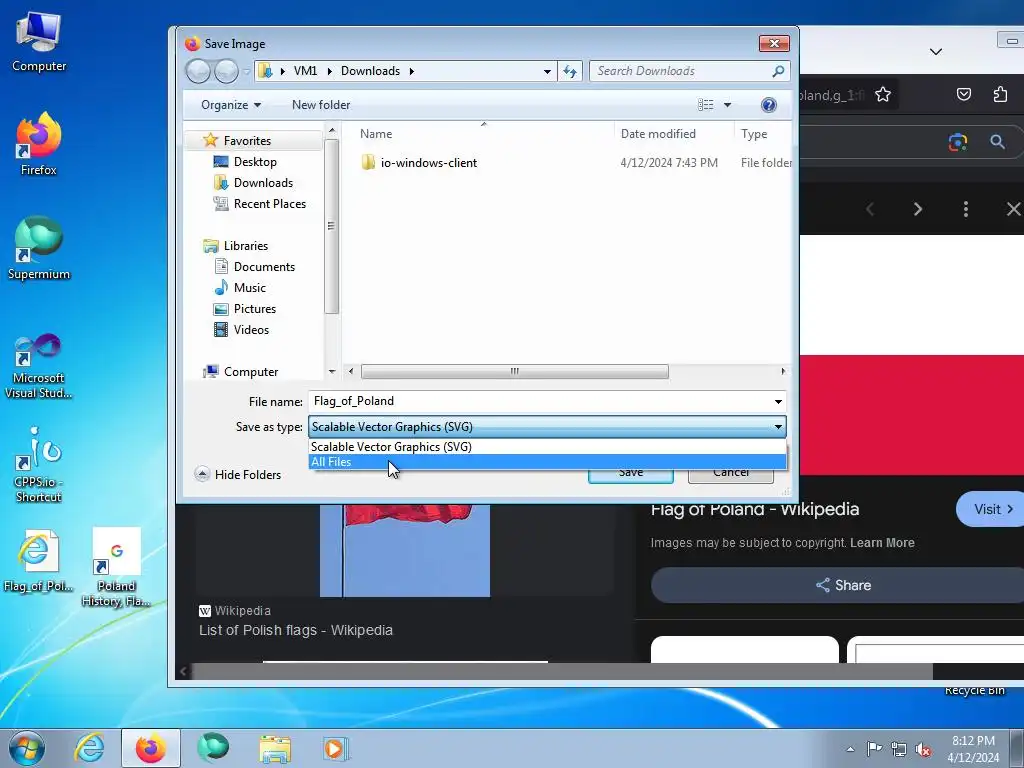Image resolution: width=1024 pixels, height=768 pixels.
Task: Click the change view icon
Action: point(705,104)
